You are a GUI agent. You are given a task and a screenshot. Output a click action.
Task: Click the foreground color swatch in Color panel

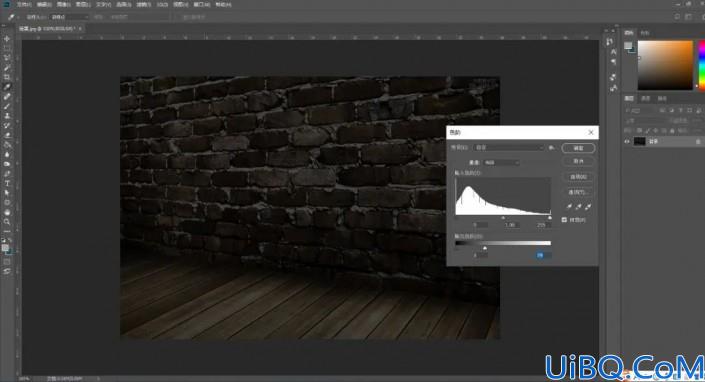[628, 46]
